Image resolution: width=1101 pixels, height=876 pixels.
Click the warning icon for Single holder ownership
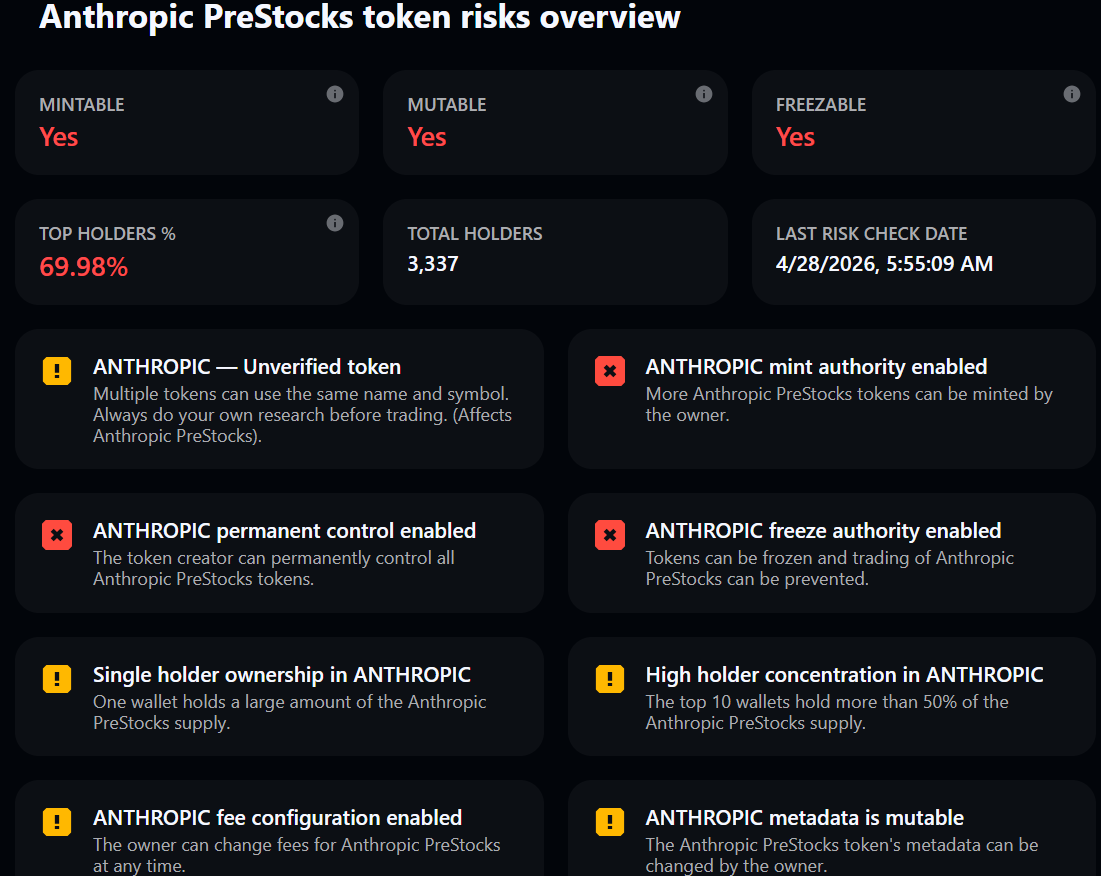[57, 679]
